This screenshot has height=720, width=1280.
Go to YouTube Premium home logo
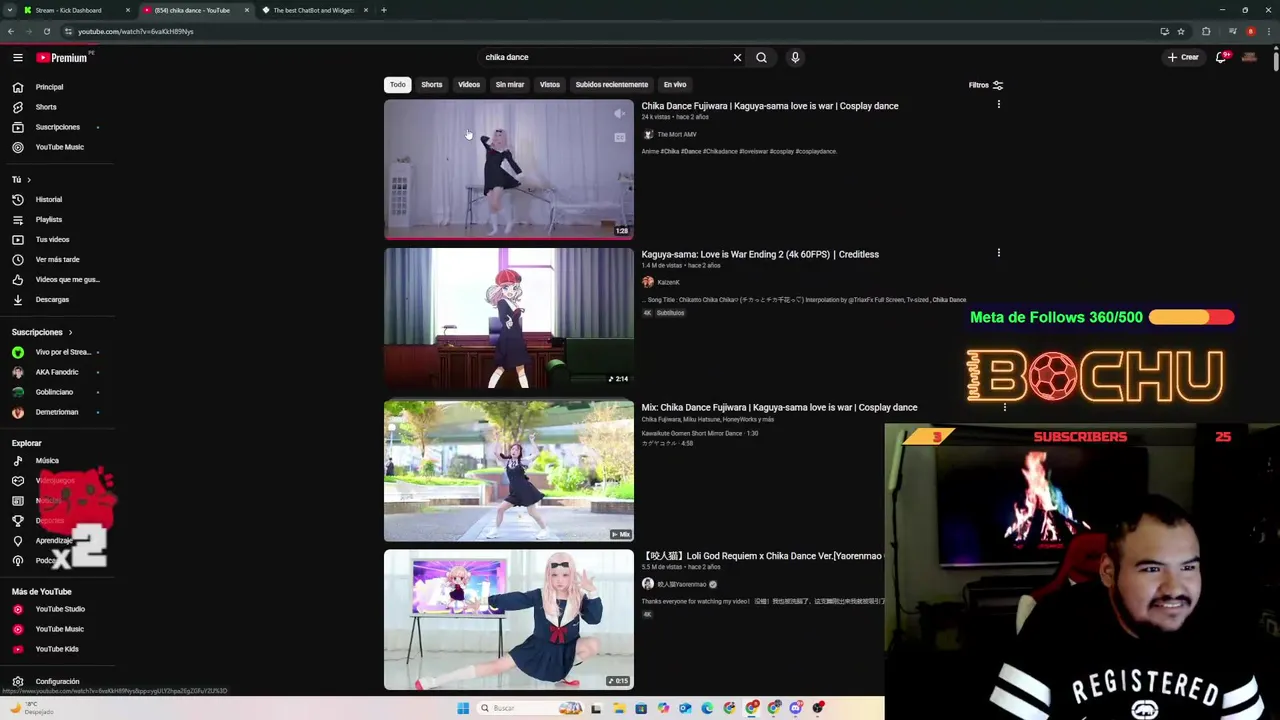point(64,57)
